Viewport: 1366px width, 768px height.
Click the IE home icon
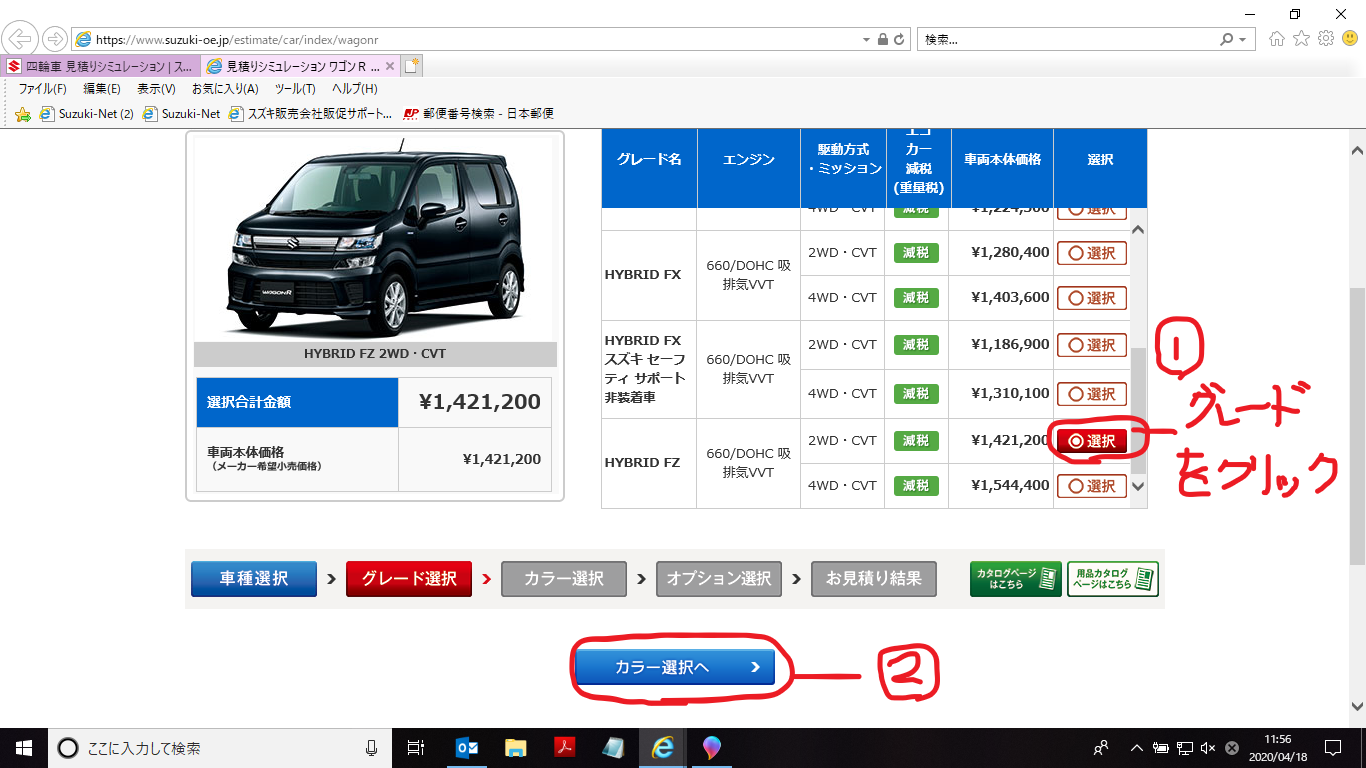click(1277, 39)
